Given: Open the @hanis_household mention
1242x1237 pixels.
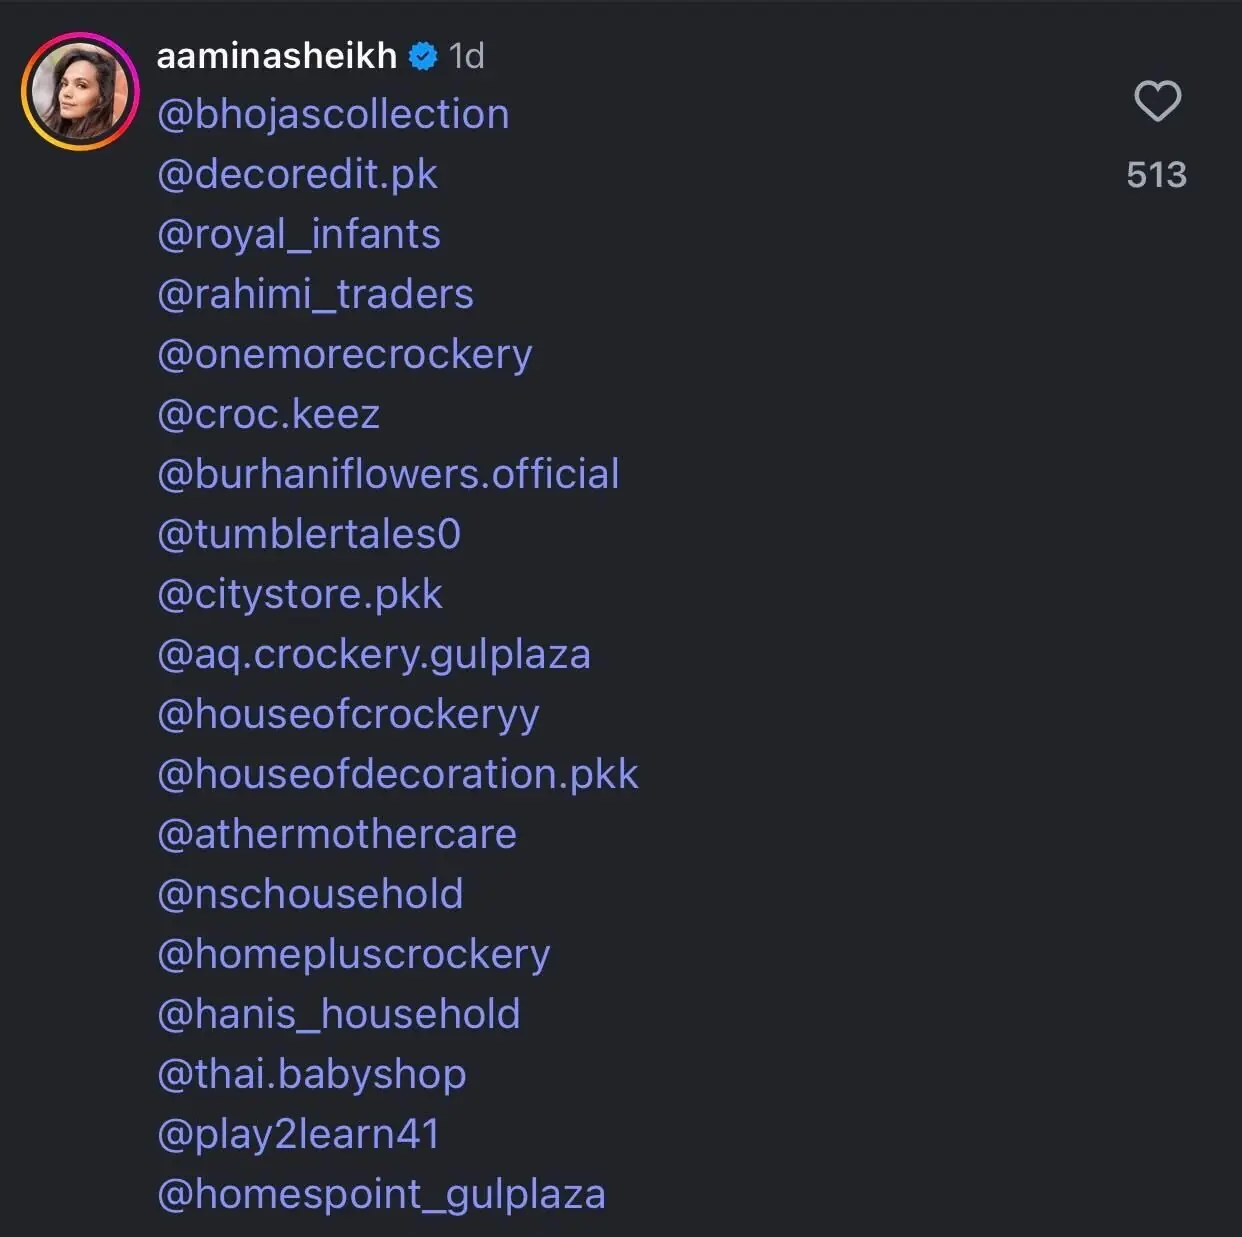Looking at the screenshot, I should [338, 1015].
